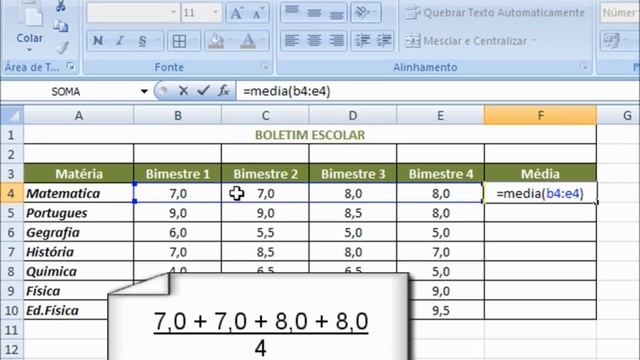640x360 pixels.
Task: Open the Fonte dialog launcher
Action: click(x=264, y=67)
